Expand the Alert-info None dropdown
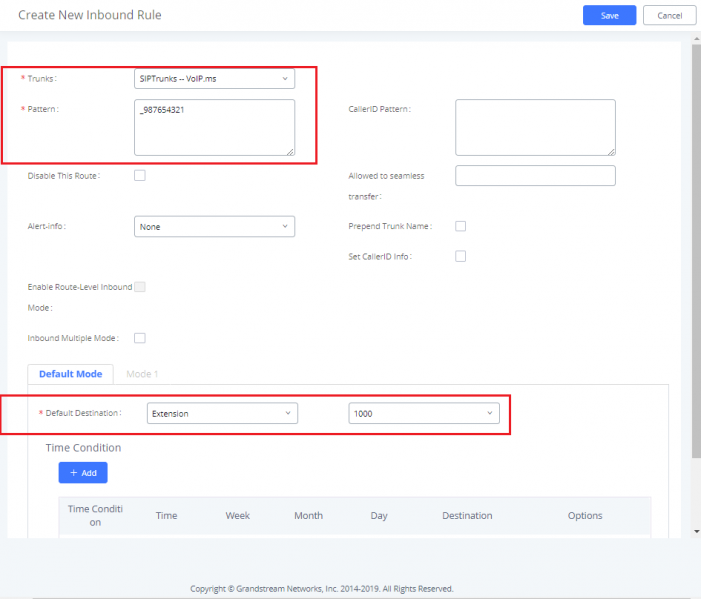This screenshot has width=701, height=599. point(214,227)
